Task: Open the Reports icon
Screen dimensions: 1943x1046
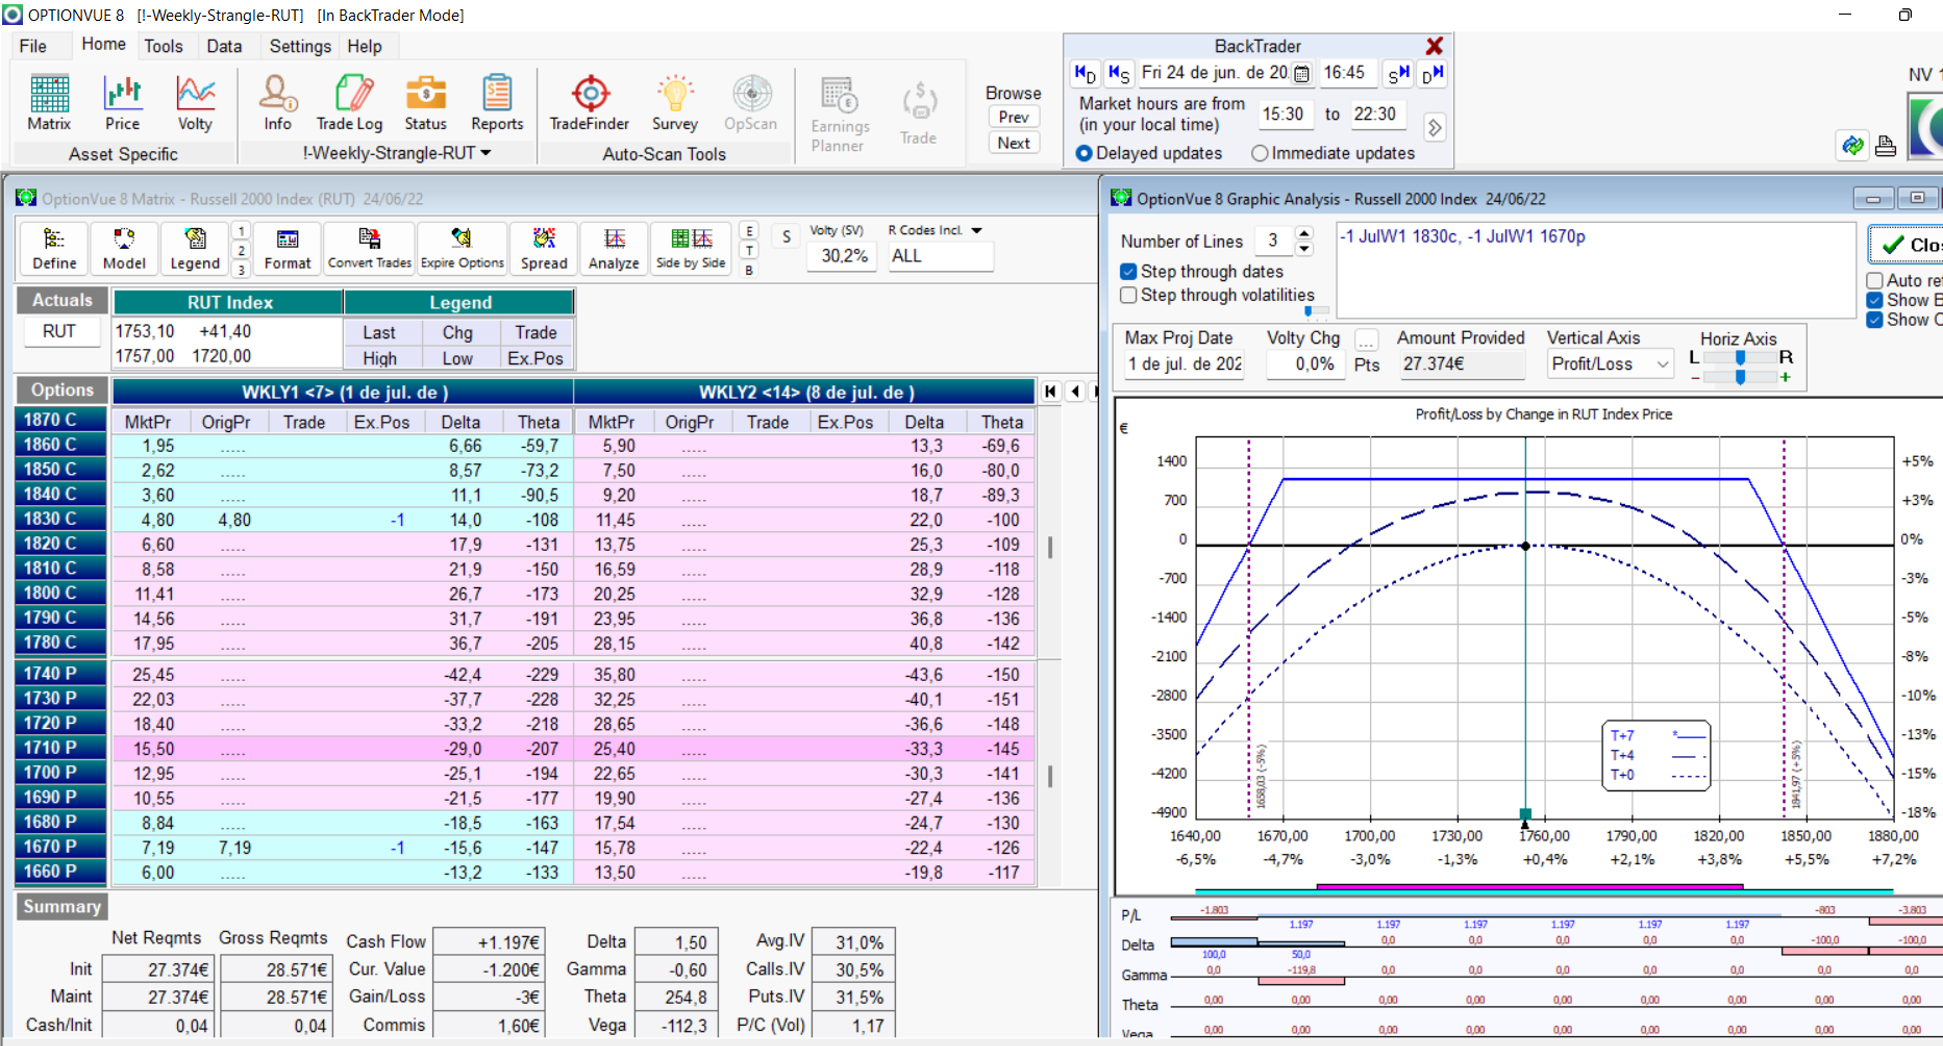Action: click(497, 103)
